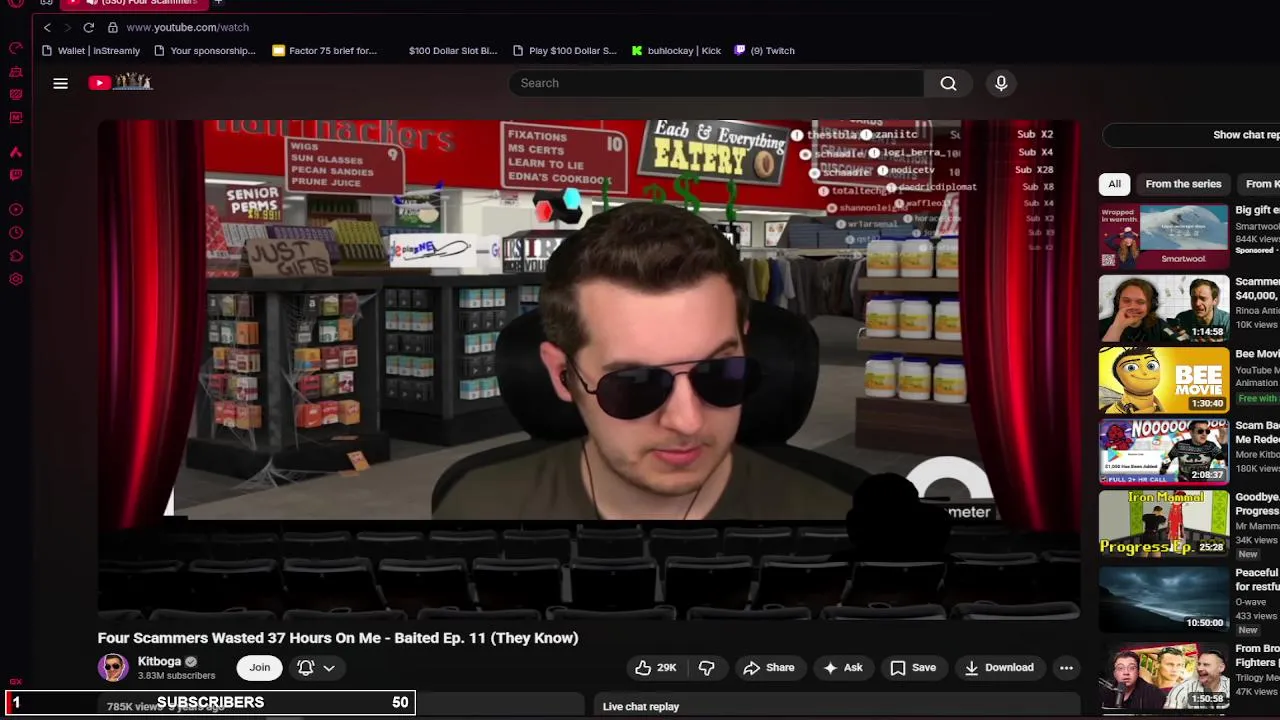Open the YouTube hamburger guide menu

[x=60, y=83]
